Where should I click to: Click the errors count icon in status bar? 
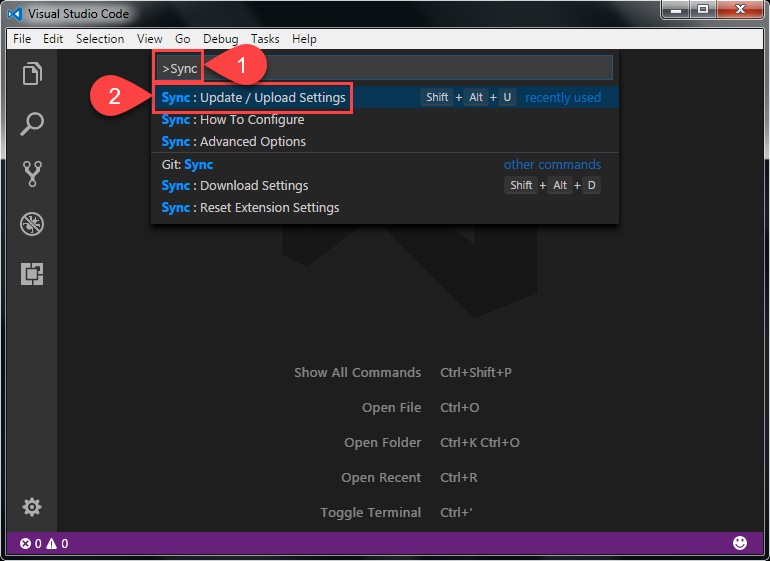[25, 543]
